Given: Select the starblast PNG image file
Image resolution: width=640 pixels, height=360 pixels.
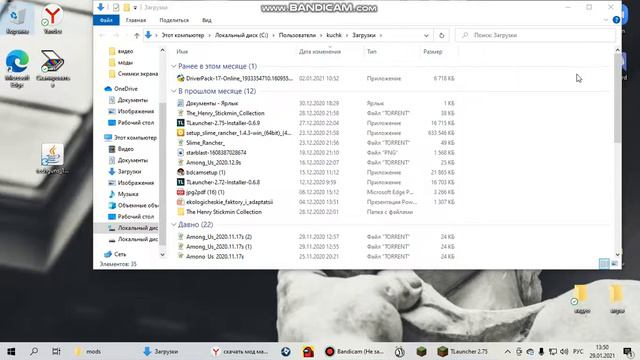Looking at the screenshot, I should (216, 153).
